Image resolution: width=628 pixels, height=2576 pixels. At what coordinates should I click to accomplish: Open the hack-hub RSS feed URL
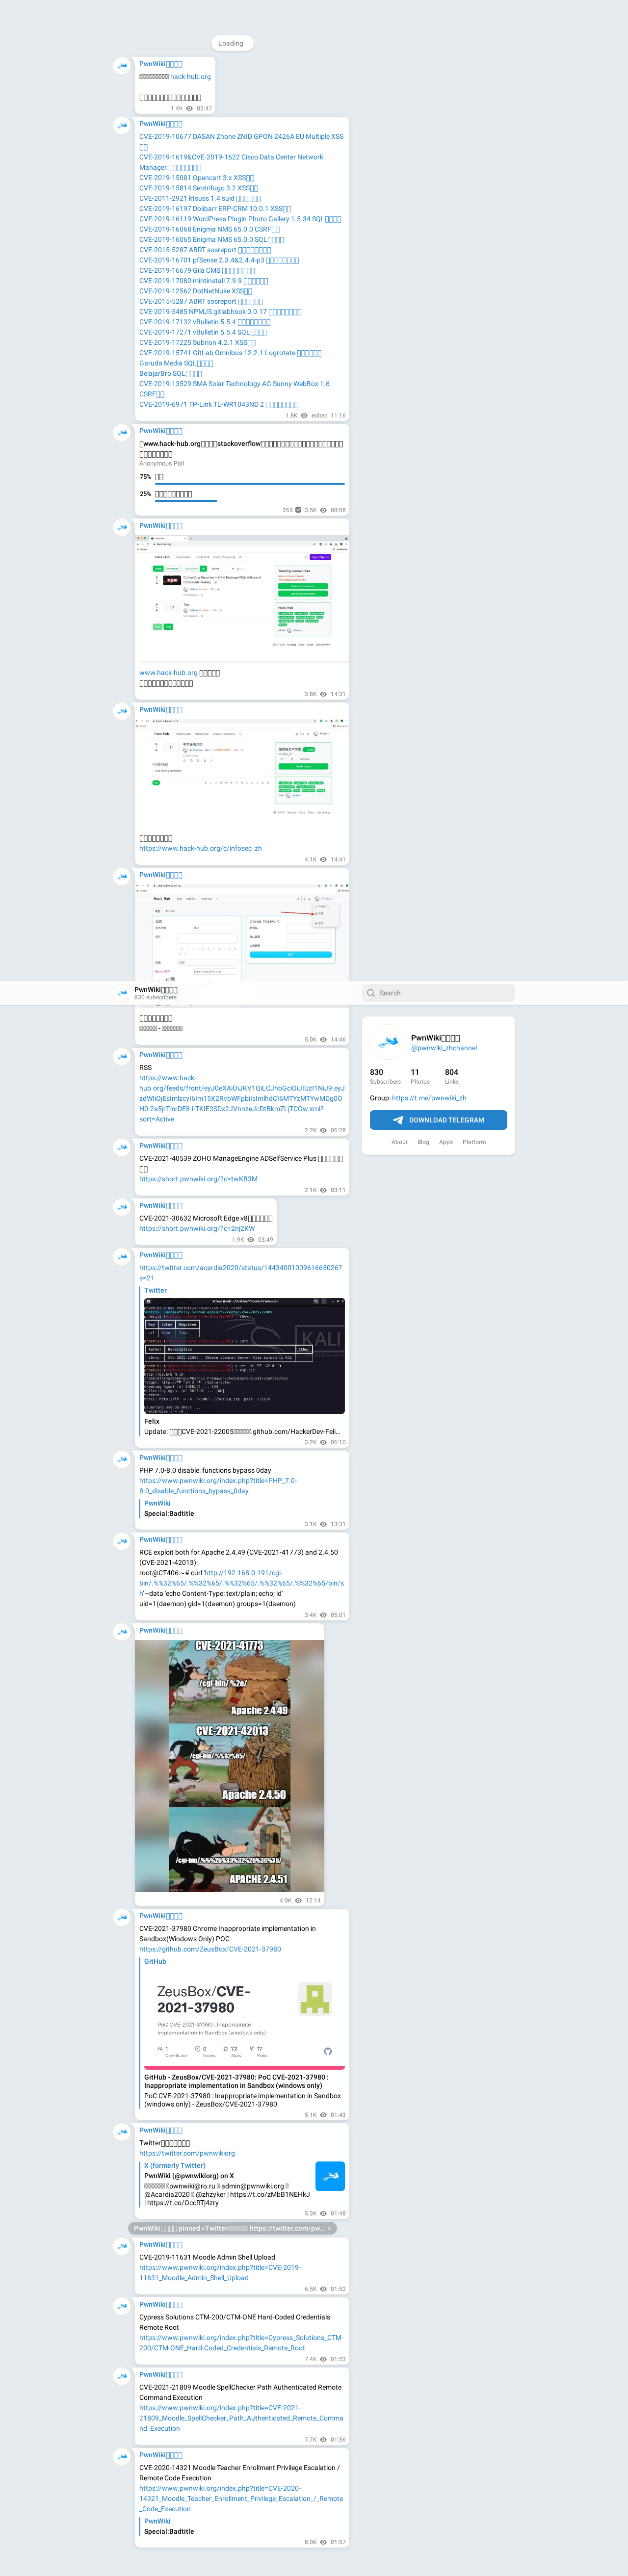(241, 1099)
